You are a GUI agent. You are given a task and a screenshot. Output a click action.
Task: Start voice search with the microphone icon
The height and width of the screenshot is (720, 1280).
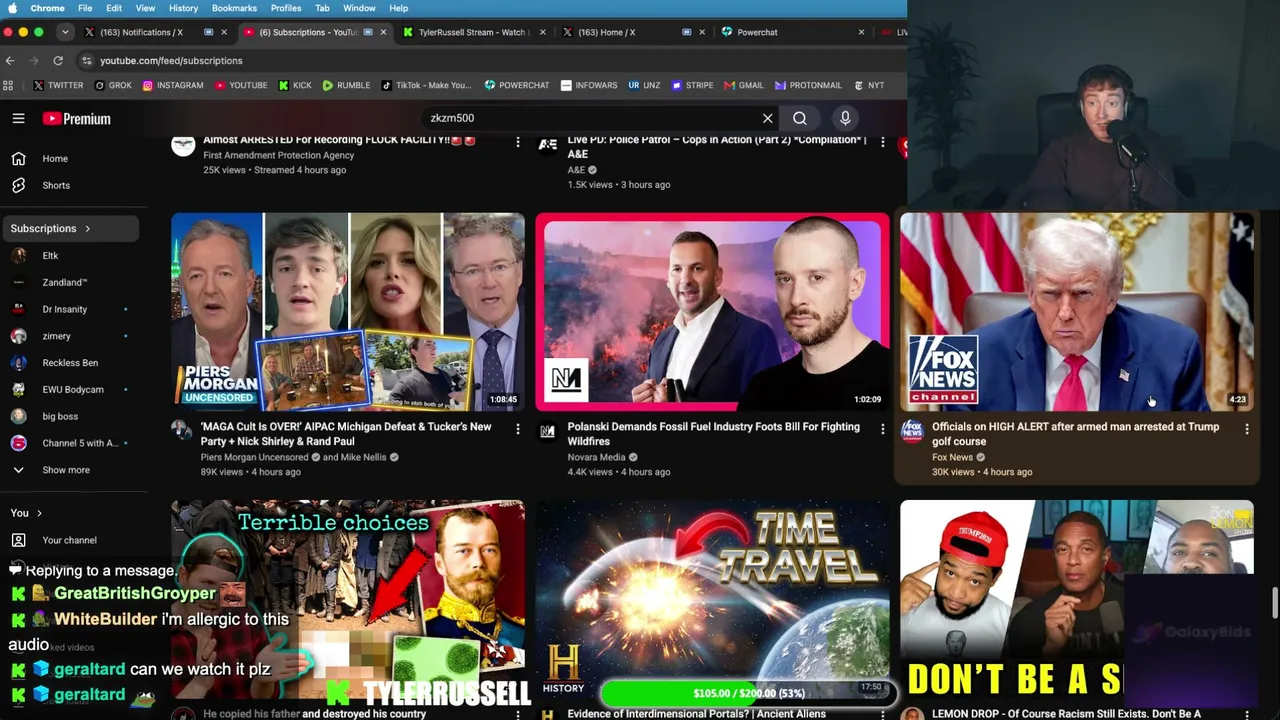click(845, 118)
